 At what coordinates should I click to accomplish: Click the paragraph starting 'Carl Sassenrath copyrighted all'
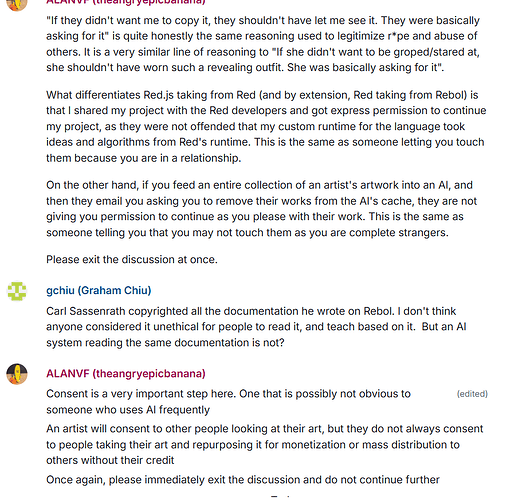(256, 327)
